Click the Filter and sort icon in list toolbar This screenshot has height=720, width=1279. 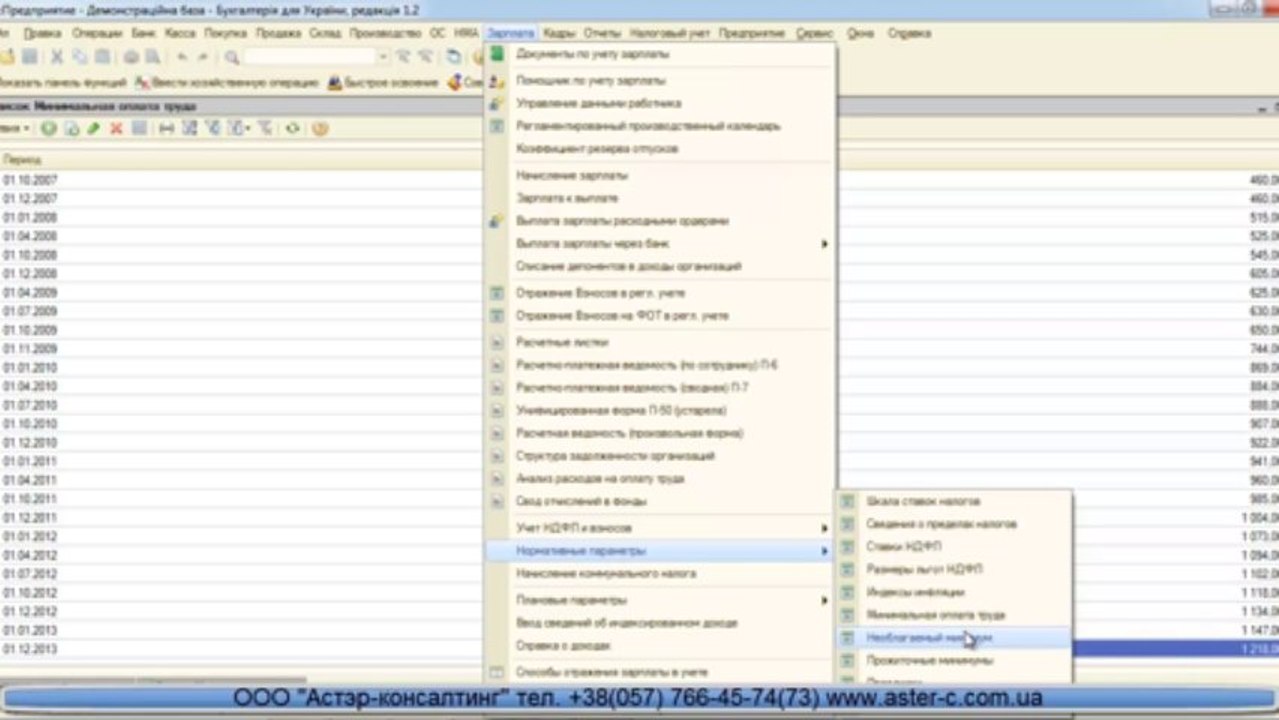click(x=189, y=128)
